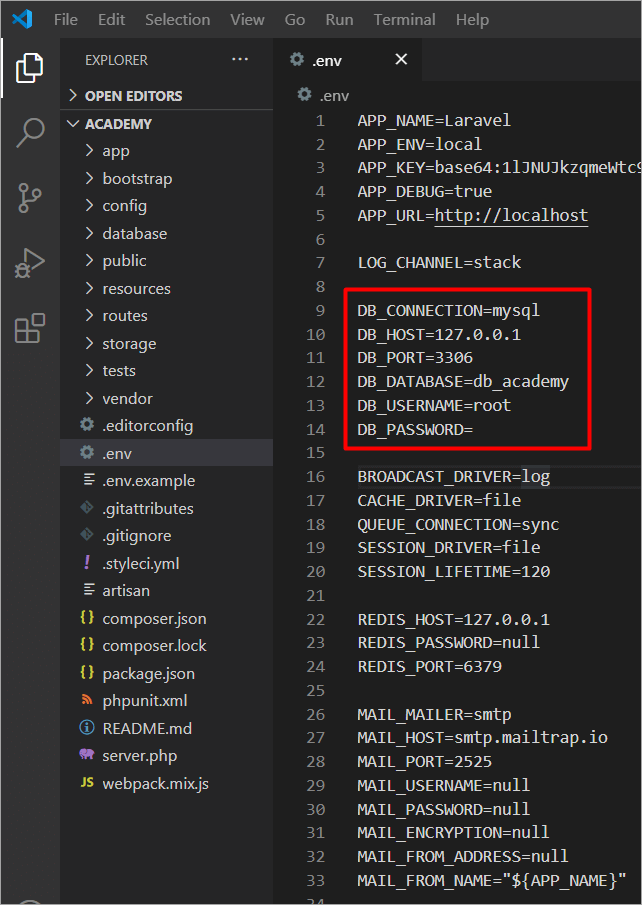This screenshot has width=642, height=905.
Task: Click exclamation icon beside .styleci.yml
Action: point(87,563)
